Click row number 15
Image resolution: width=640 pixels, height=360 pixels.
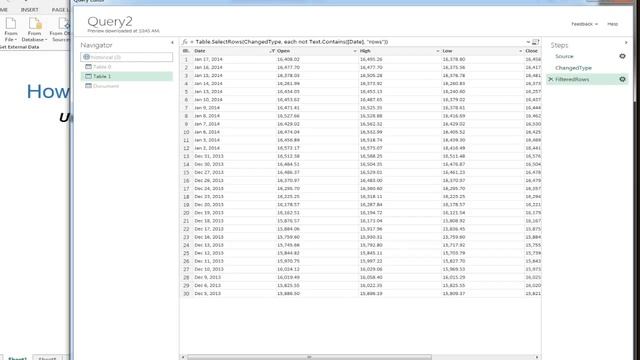tap(186, 172)
